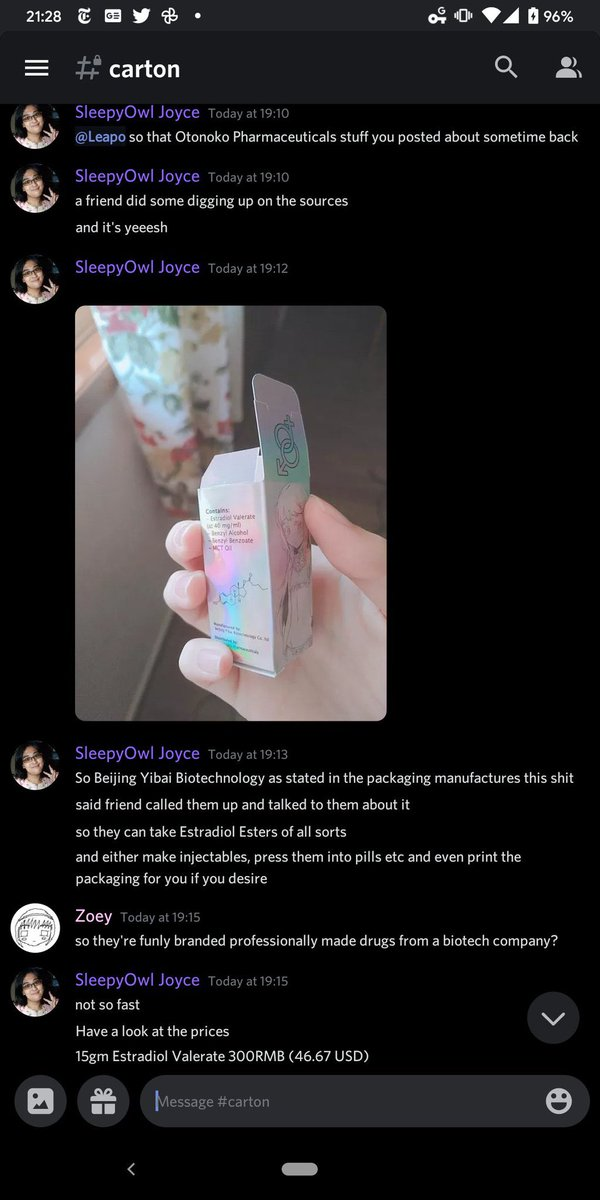Tap the @Leapo mention
600x1200 pixels.
pos(100,137)
